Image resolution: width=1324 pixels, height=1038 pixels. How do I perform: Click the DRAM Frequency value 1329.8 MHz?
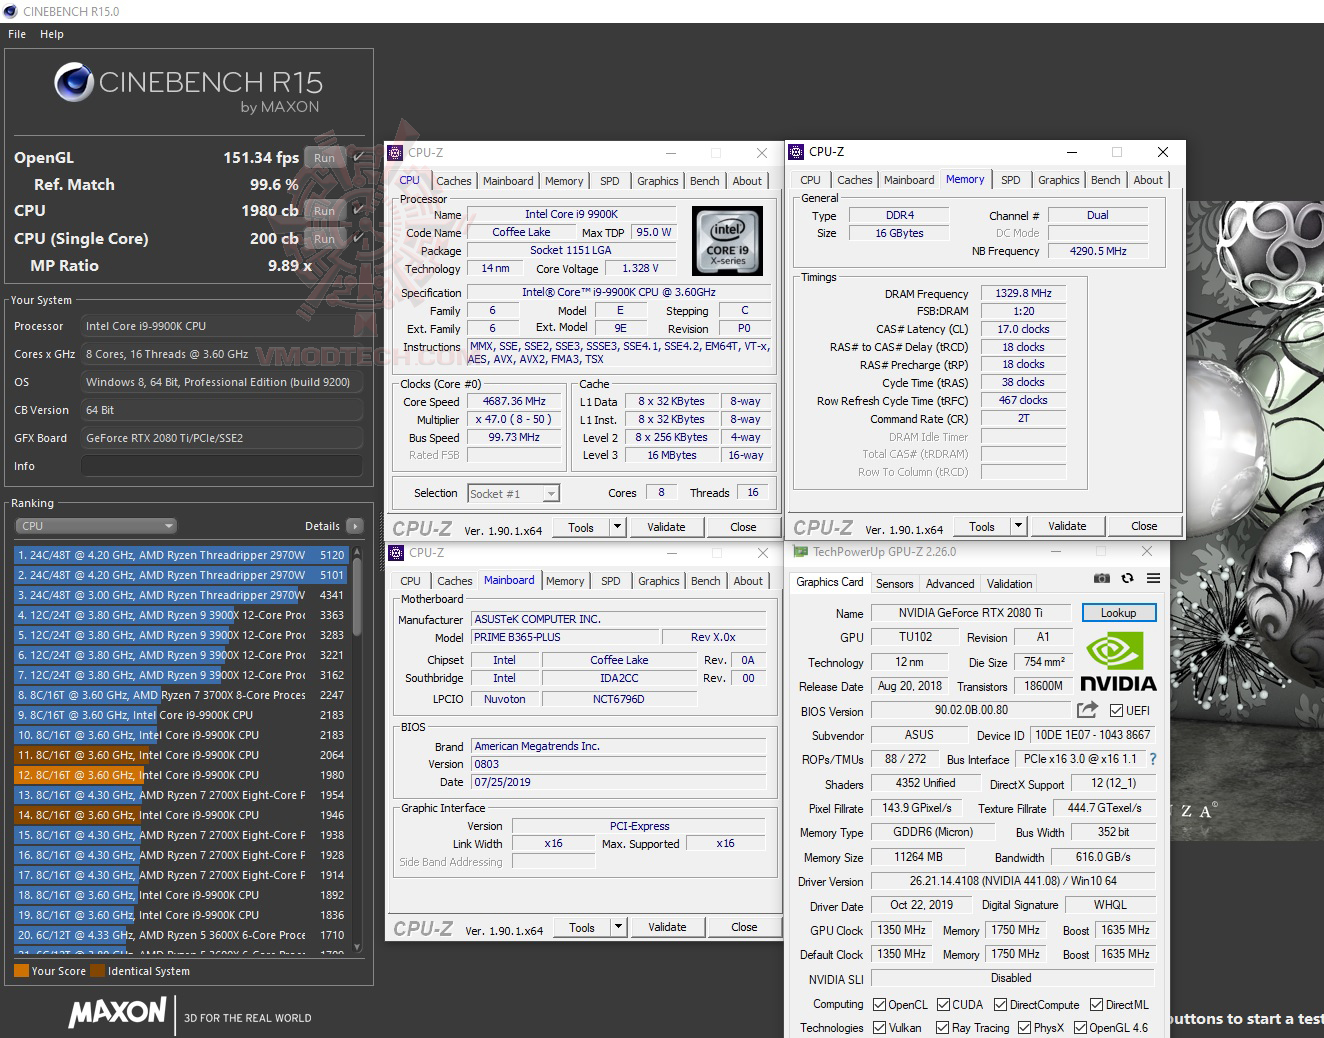tap(1023, 294)
